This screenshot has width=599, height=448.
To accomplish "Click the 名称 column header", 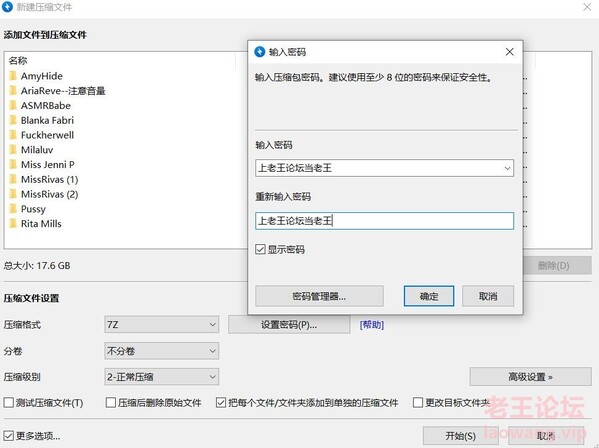I will pyautogui.click(x=18, y=60).
